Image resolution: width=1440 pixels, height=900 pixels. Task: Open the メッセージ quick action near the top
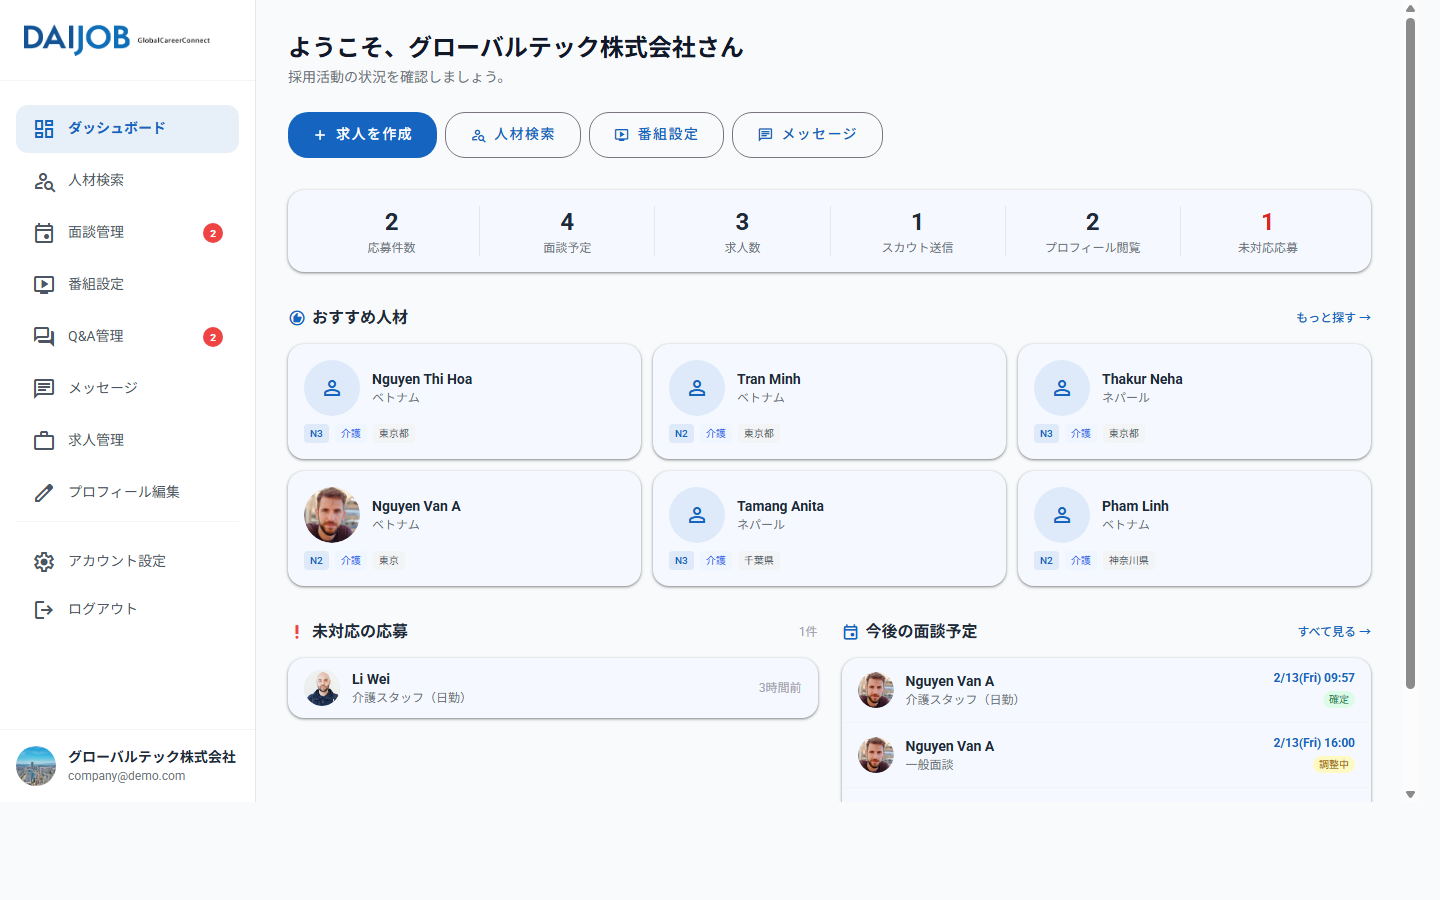(807, 134)
